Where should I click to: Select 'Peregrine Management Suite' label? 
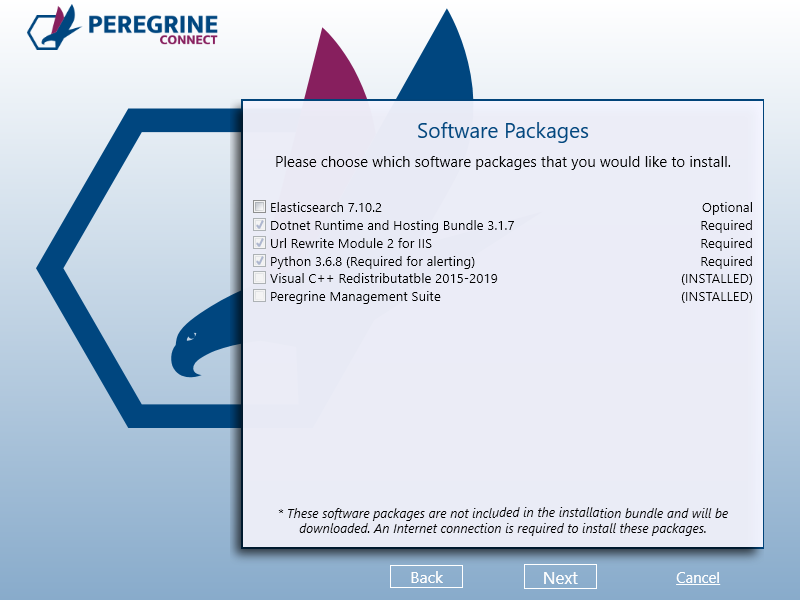(x=355, y=296)
